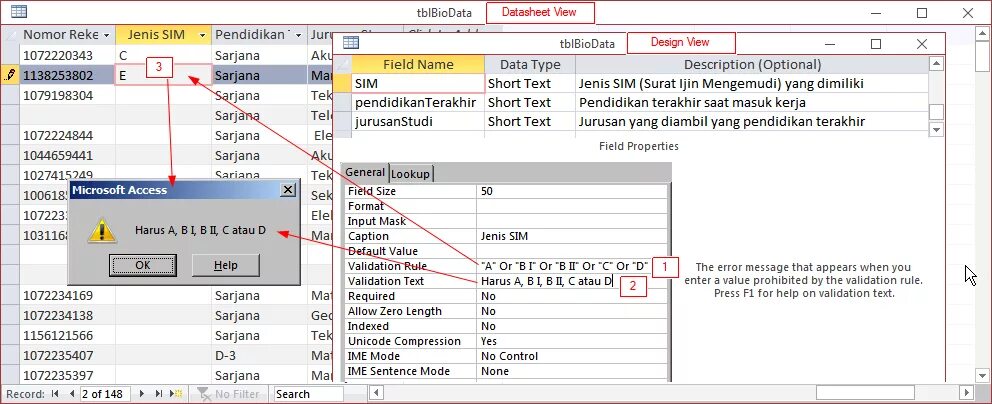Viewport: 992px width, 404px height.
Task: Click the datasheet horizontal scrollbar left arrow
Action: (x=375, y=393)
